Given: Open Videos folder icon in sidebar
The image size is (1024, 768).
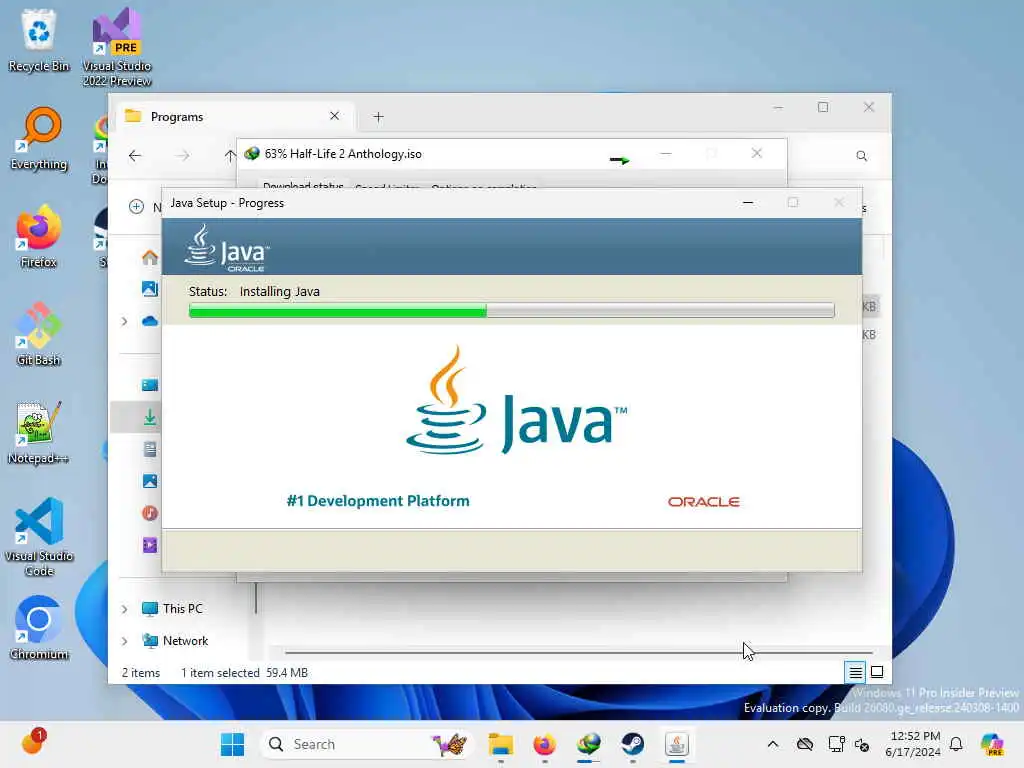Looking at the screenshot, I should click(150, 545).
